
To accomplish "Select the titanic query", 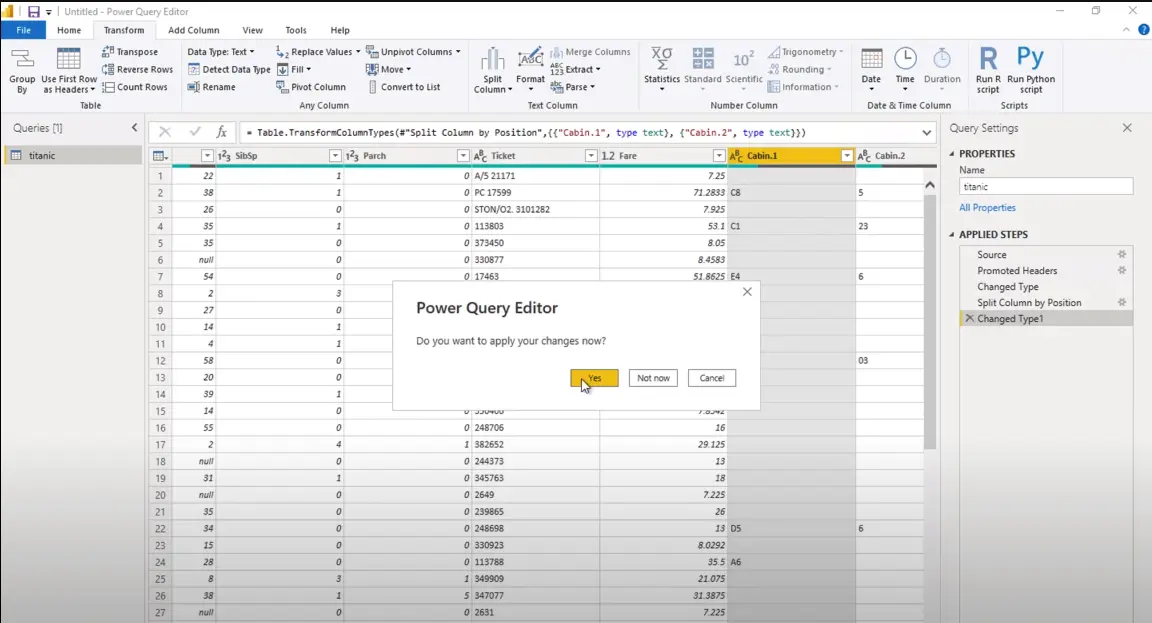I will tap(73, 156).
